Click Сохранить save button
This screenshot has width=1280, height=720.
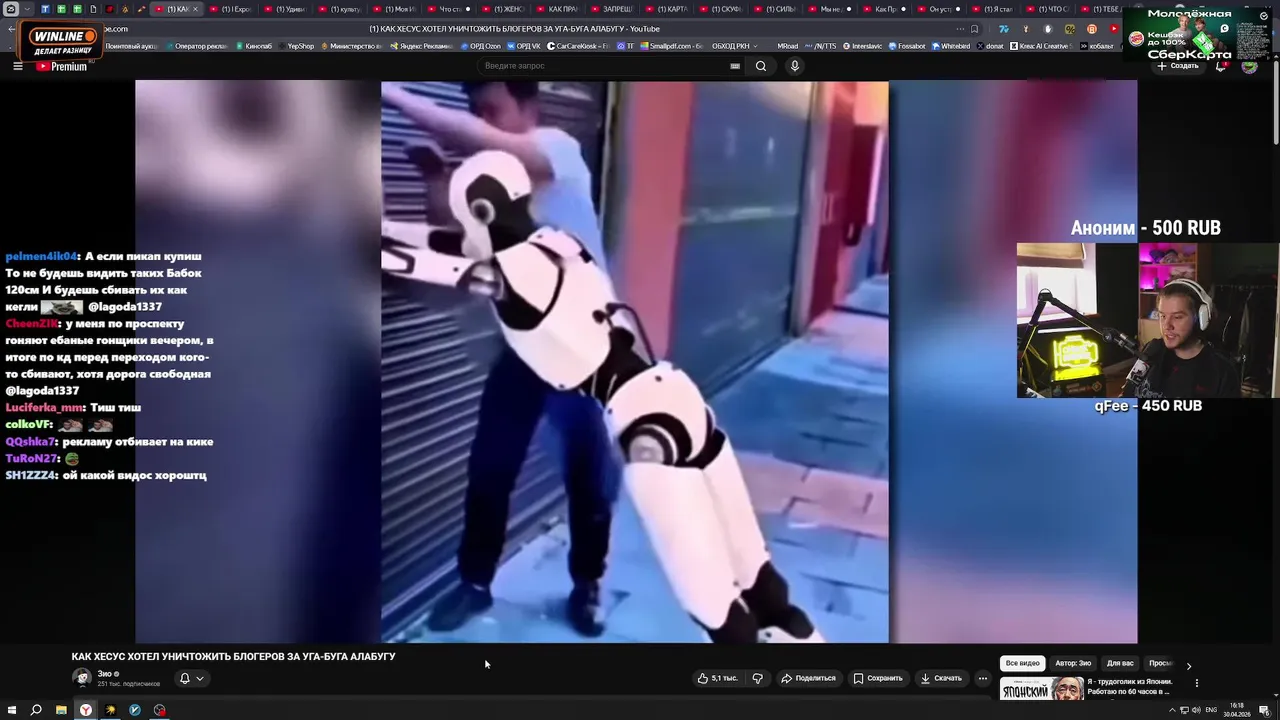877,678
